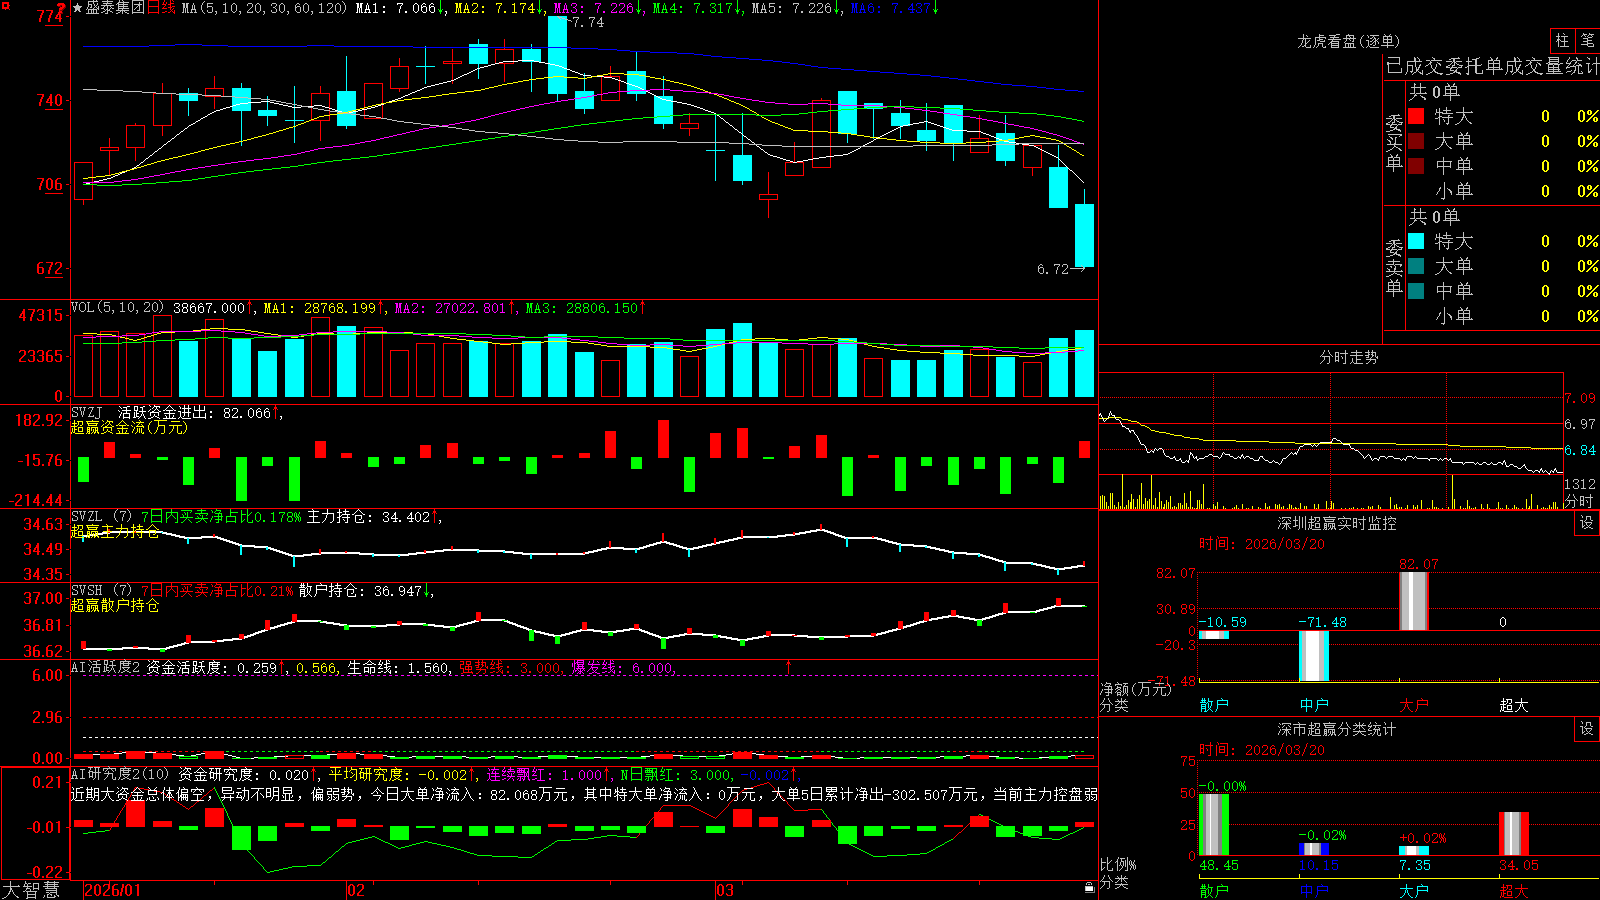Viewport: 1600px width, 900px height.
Task: Click the 34.05 超大 bar in 分类统计
Action: click(1514, 834)
